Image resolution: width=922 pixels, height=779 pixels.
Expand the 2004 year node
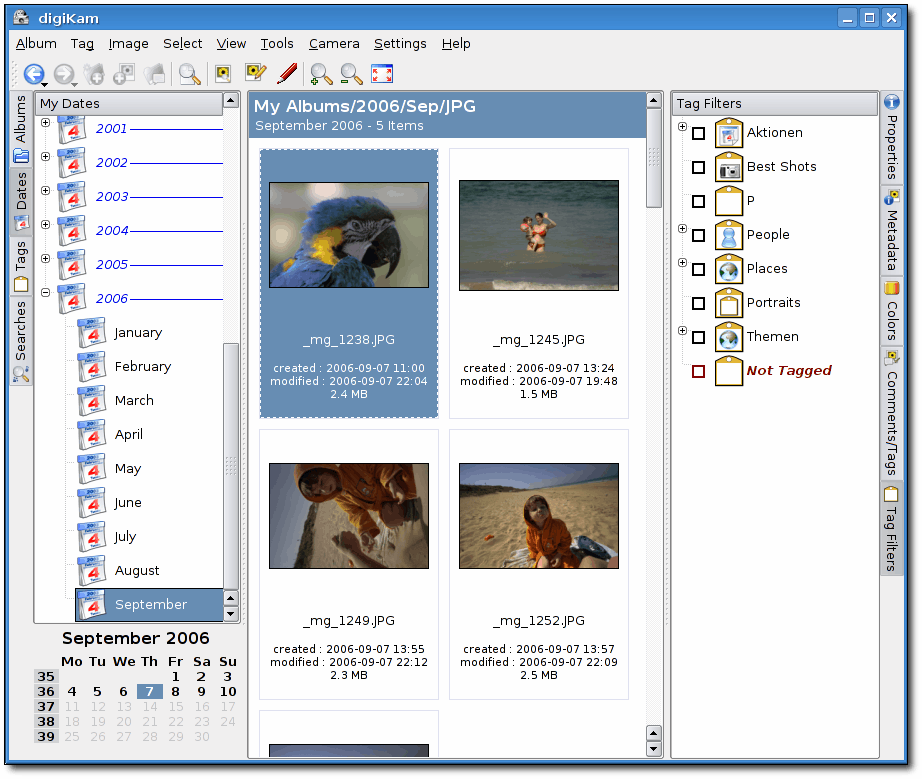[45, 225]
